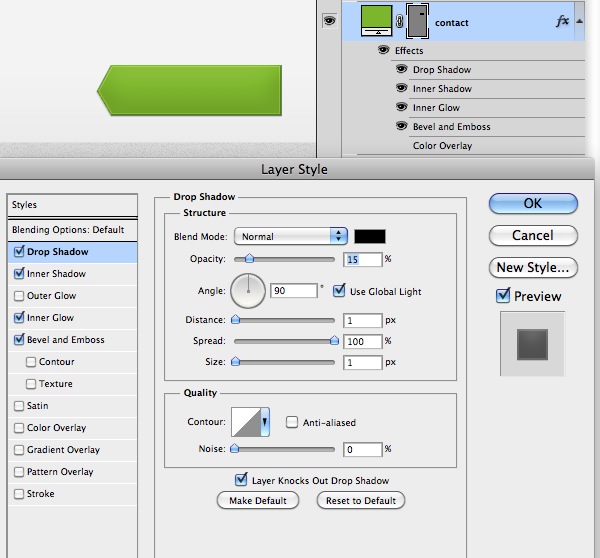This screenshot has width=600, height=558.
Task: Enable the Stroke checkbox
Action: pyautogui.click(x=19, y=494)
